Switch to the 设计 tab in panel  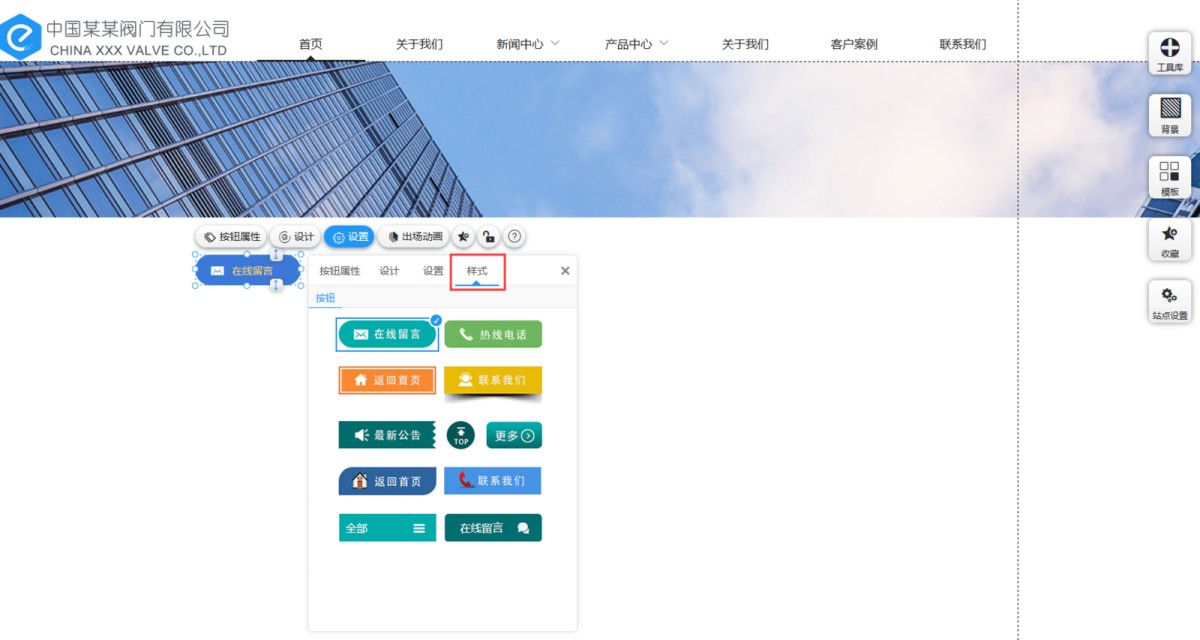(x=389, y=271)
